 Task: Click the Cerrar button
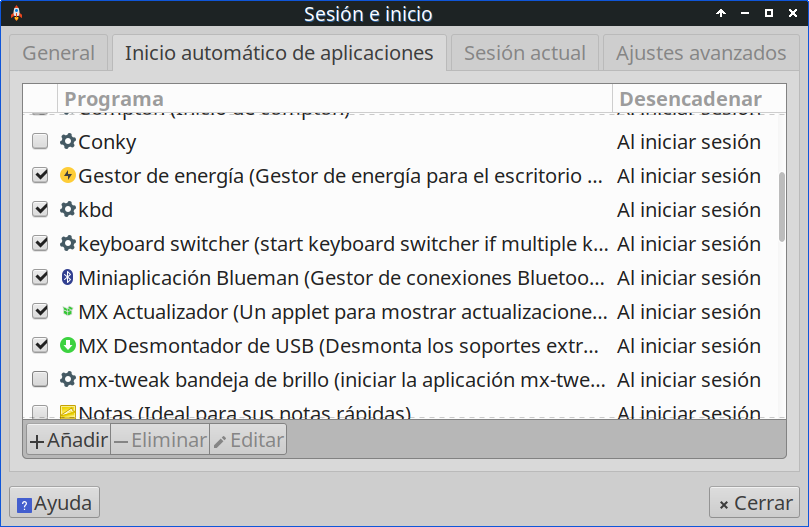coord(754,502)
